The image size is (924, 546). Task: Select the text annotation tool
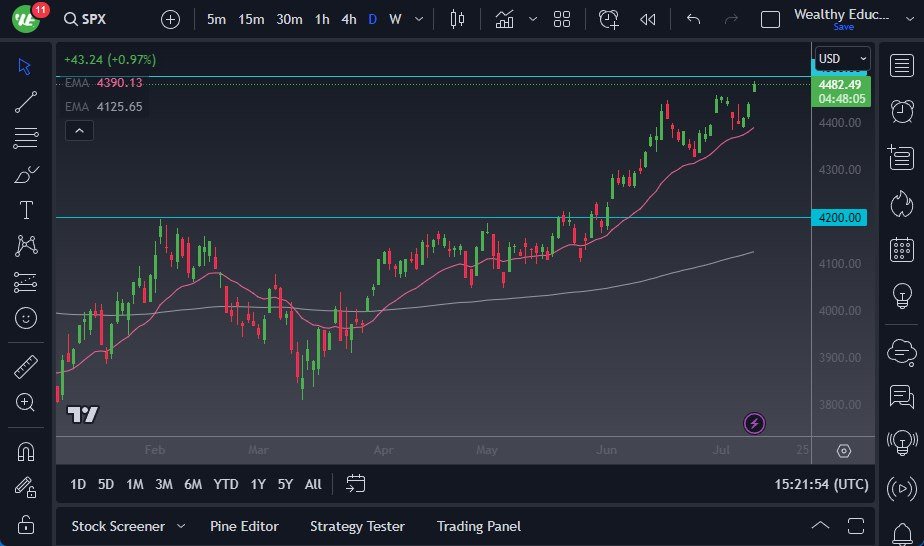click(26, 210)
